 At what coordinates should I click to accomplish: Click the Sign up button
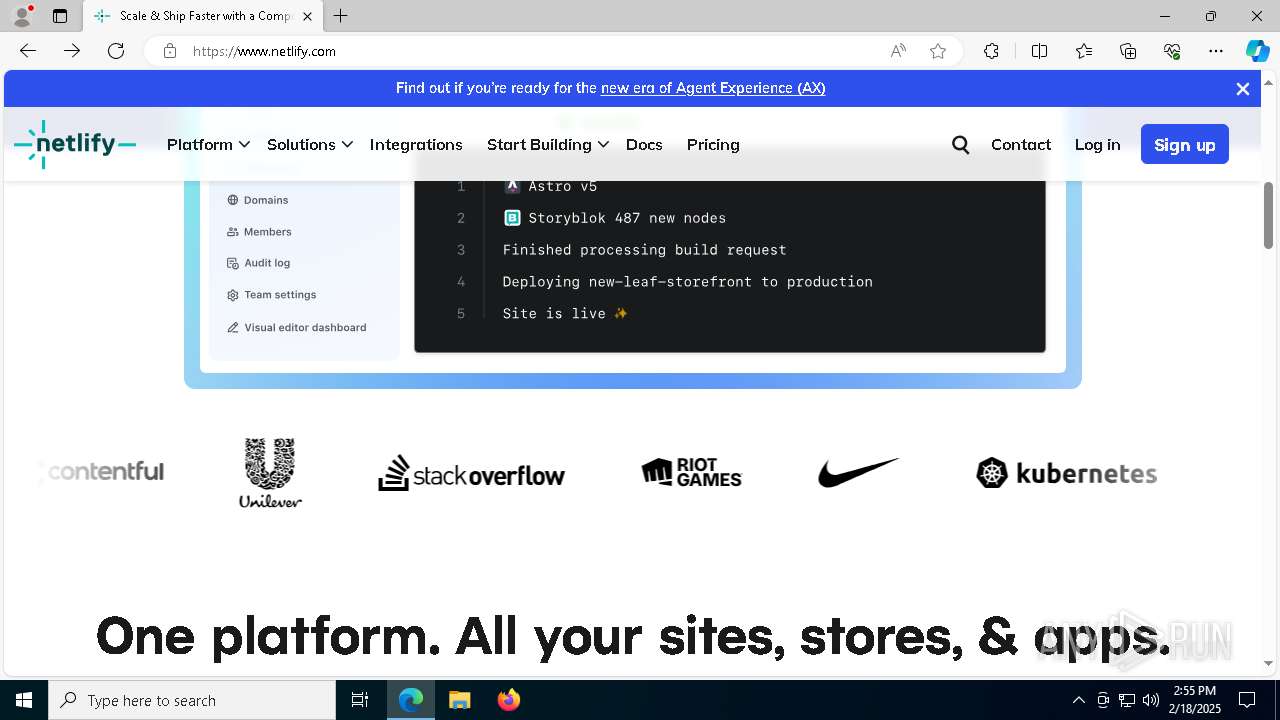coord(1185,145)
